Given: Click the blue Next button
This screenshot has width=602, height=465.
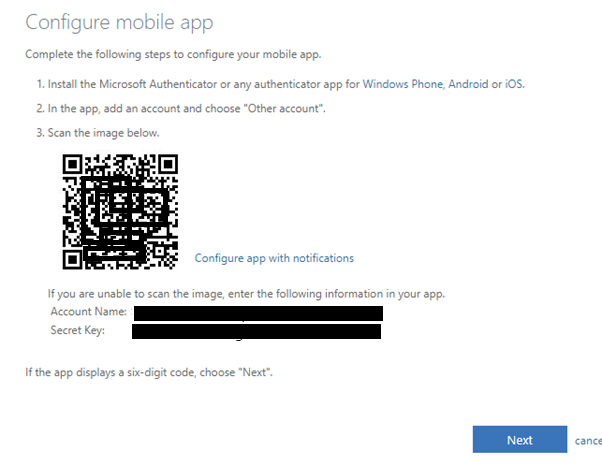Looking at the screenshot, I should tap(520, 439).
